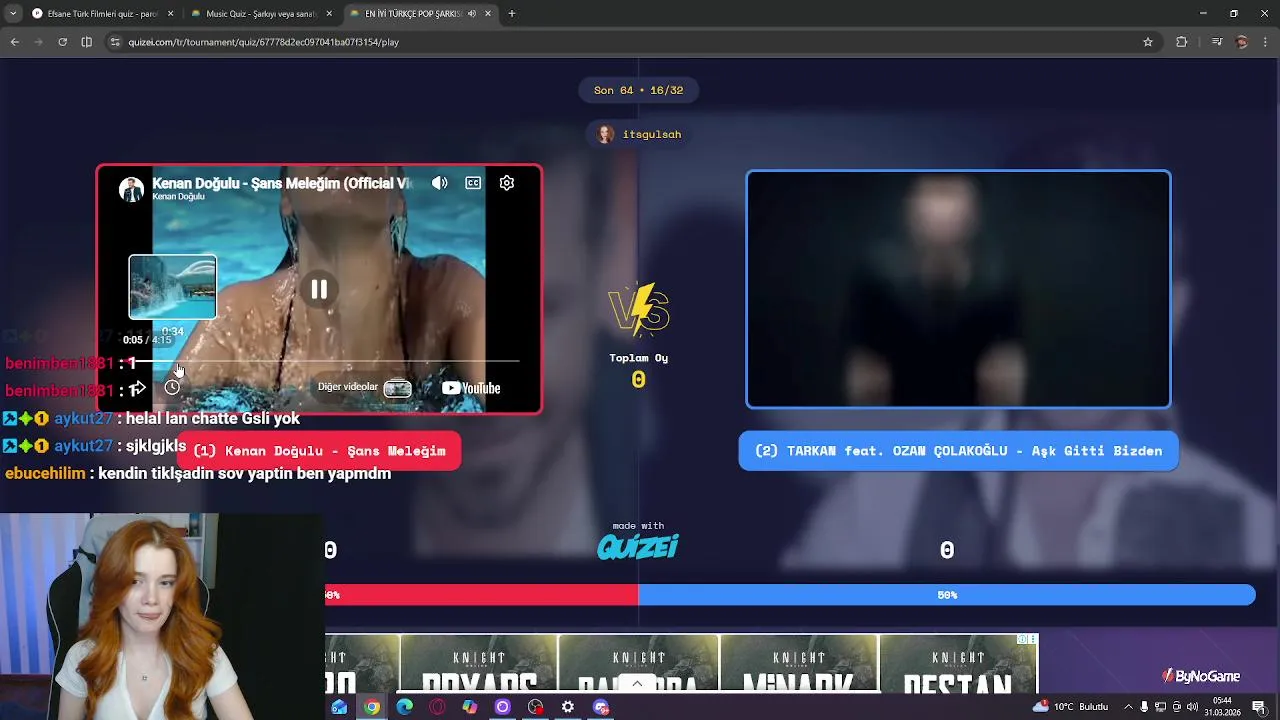1280x720 pixels.
Task: Open the taskbar clock and date
Action: [x=1222, y=707]
